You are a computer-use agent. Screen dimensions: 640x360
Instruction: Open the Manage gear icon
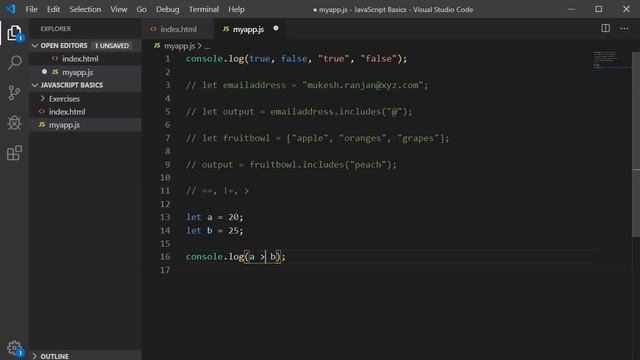point(15,348)
